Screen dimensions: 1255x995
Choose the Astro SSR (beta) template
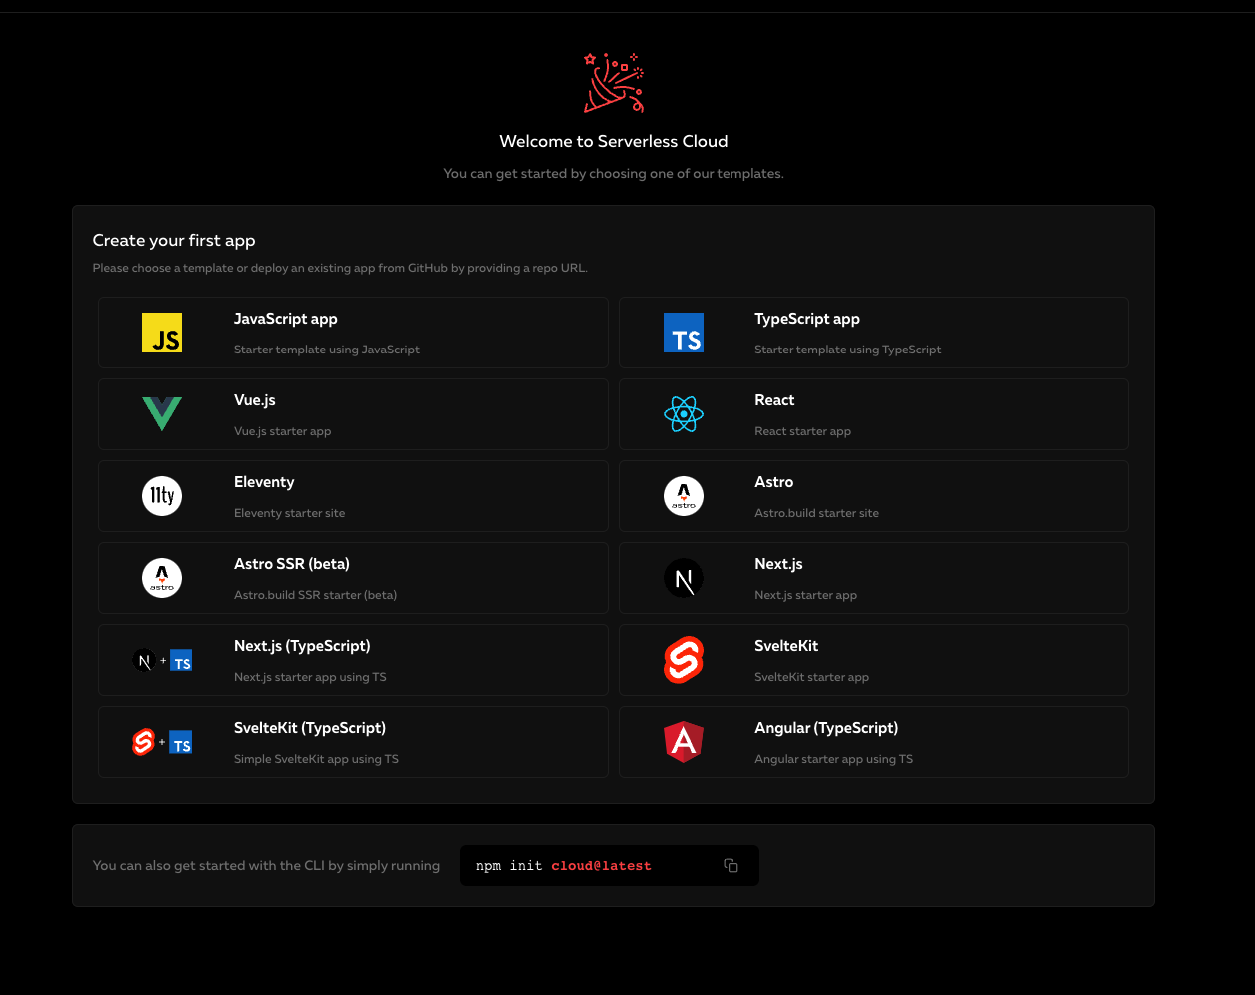click(x=353, y=577)
